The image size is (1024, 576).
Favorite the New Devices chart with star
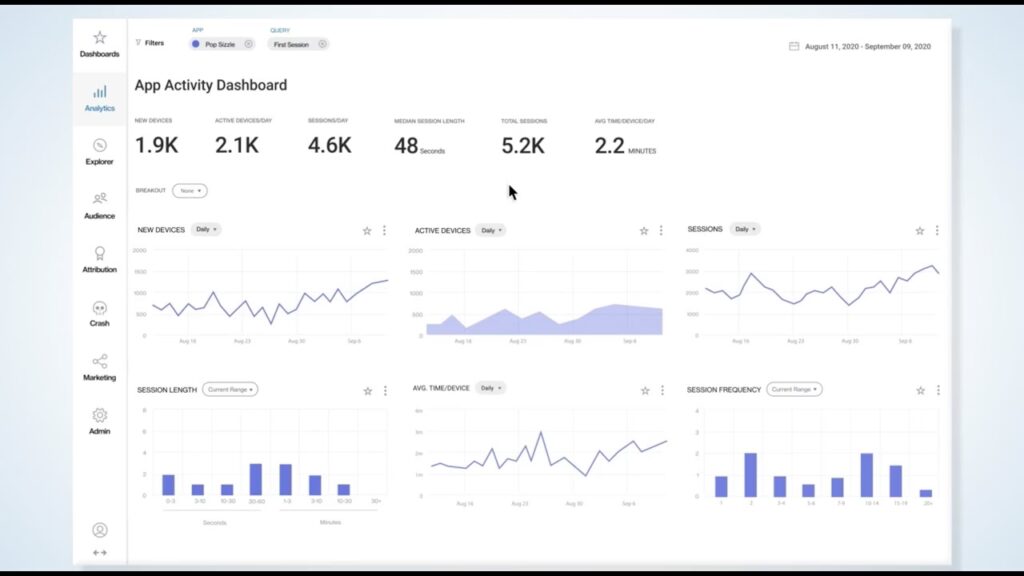[x=367, y=231]
